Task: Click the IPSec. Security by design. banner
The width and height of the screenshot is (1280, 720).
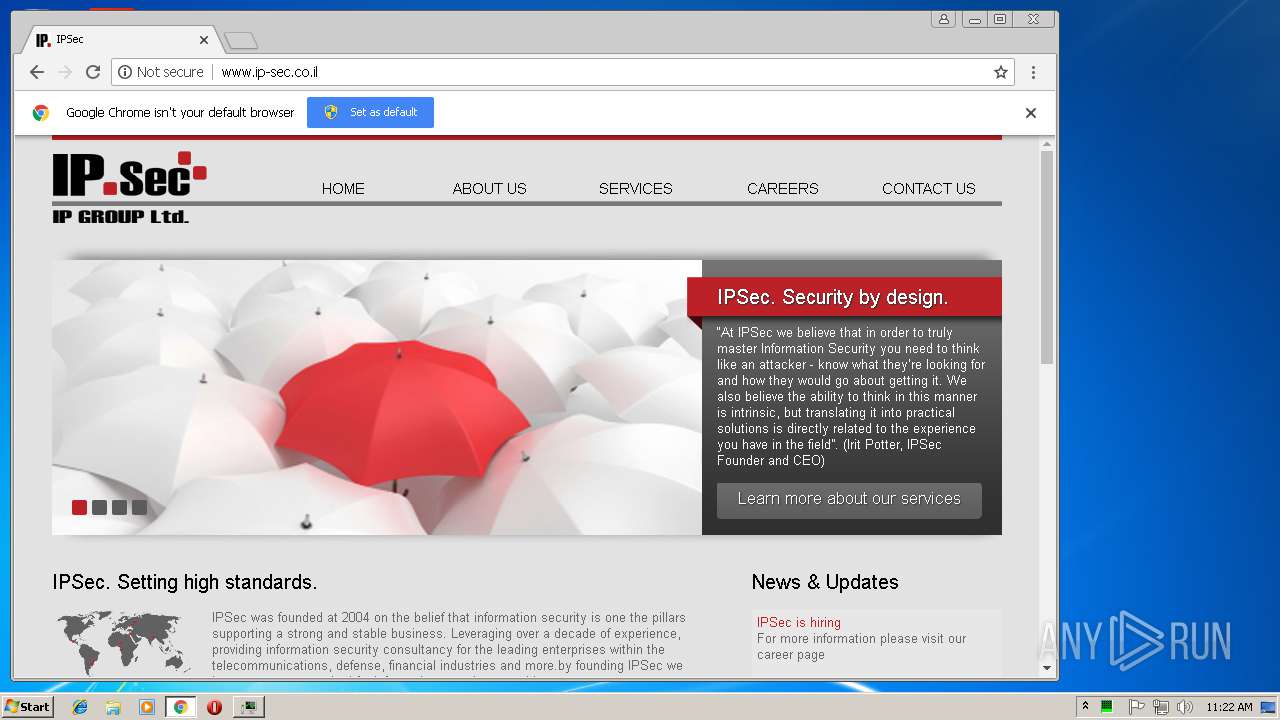Action: pos(844,297)
